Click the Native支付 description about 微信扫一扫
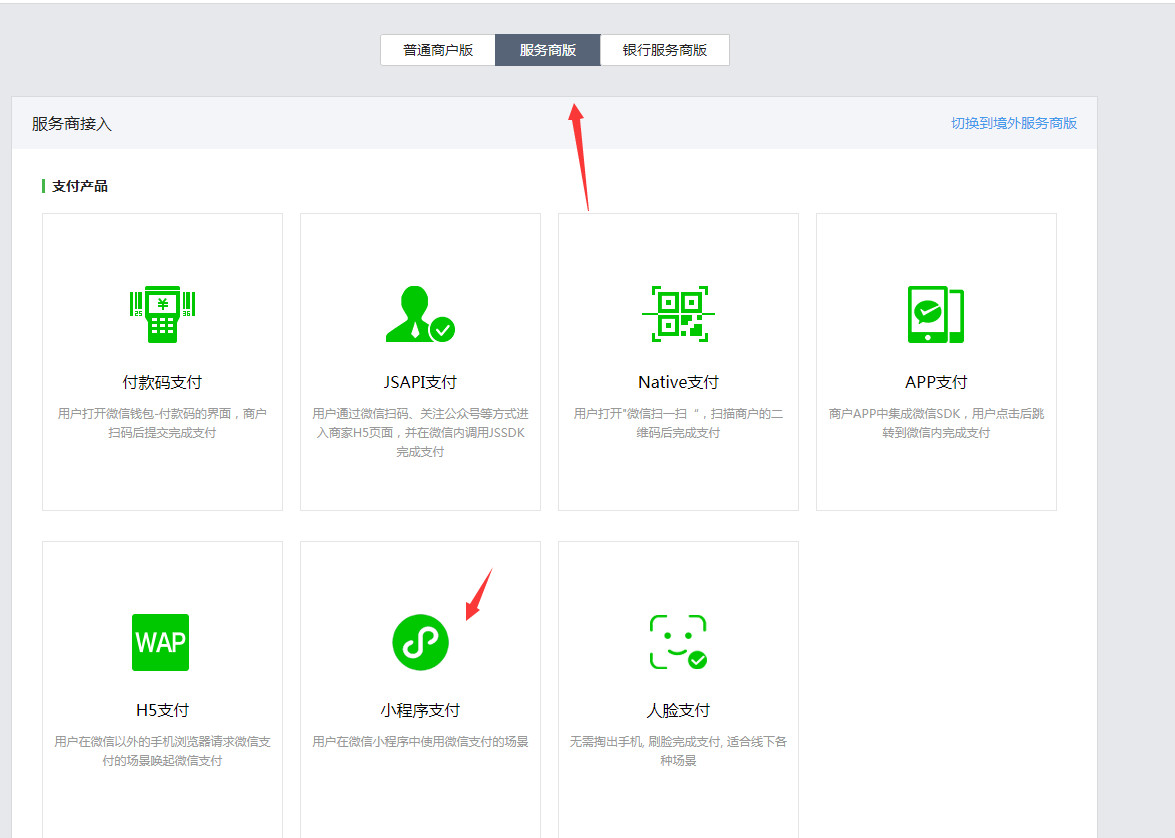1175x838 pixels. tap(678, 423)
